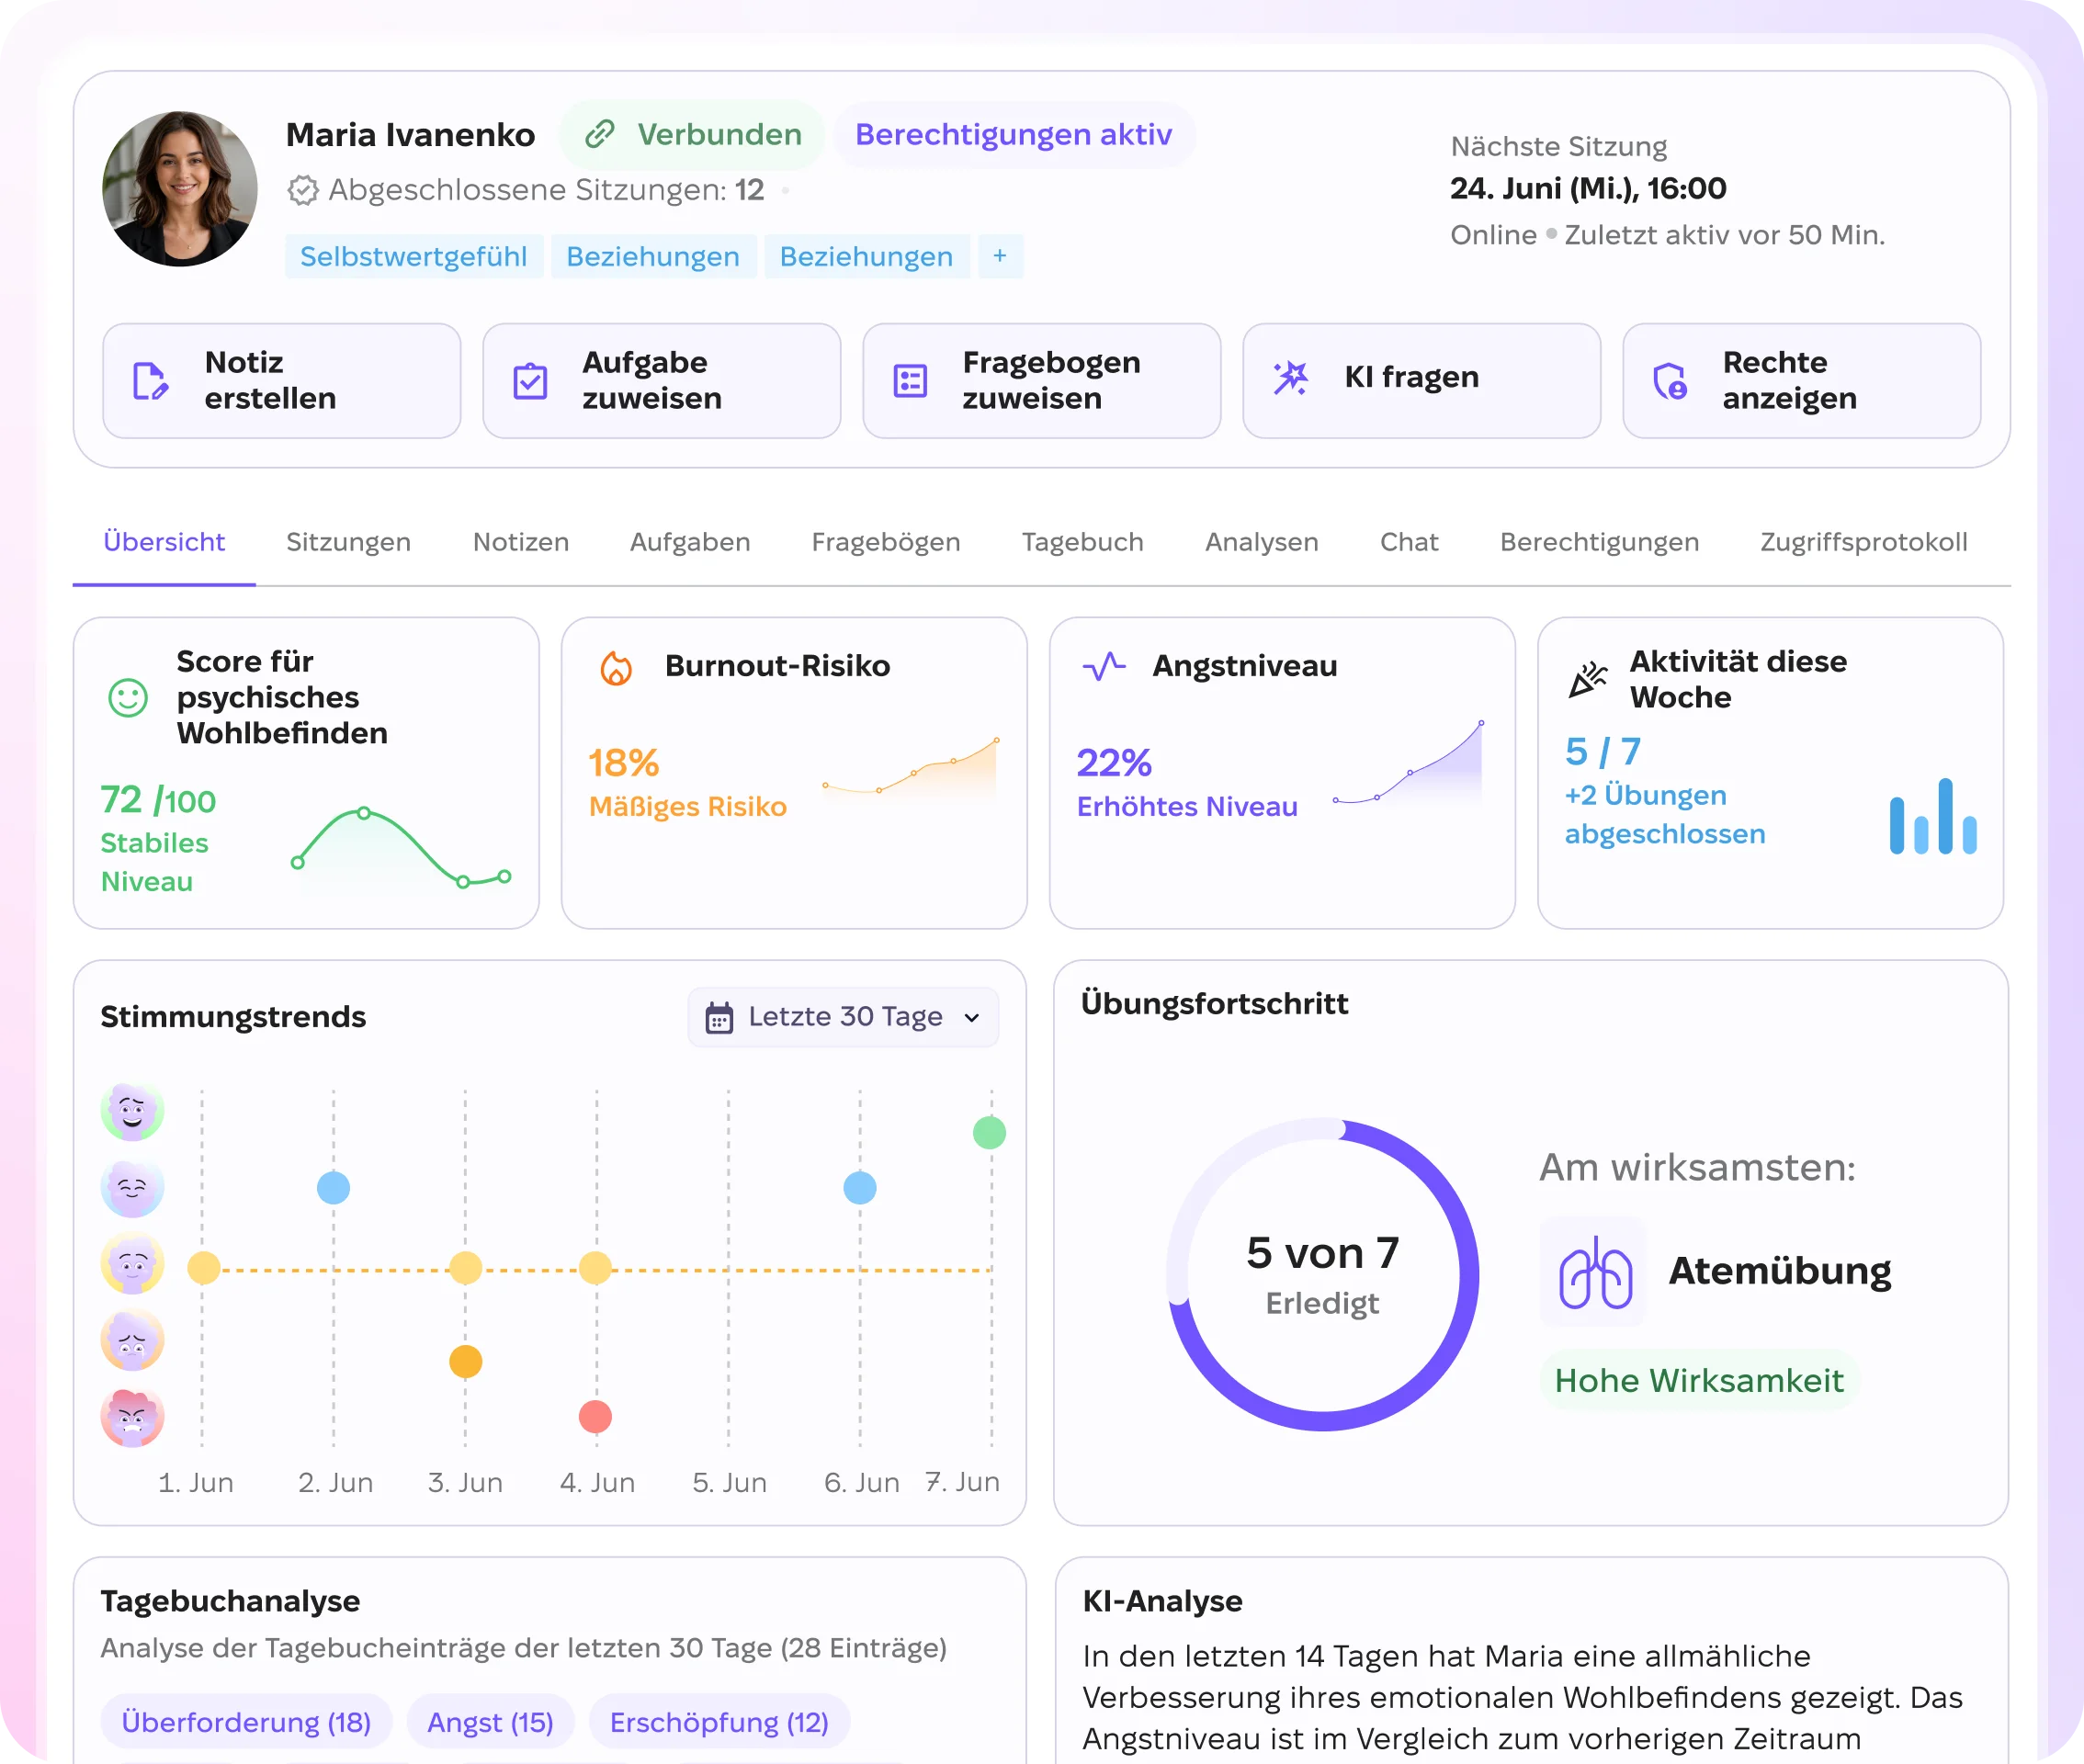
Task: Click the flame icon on Burnout-Risiko card
Action: [x=616, y=667]
